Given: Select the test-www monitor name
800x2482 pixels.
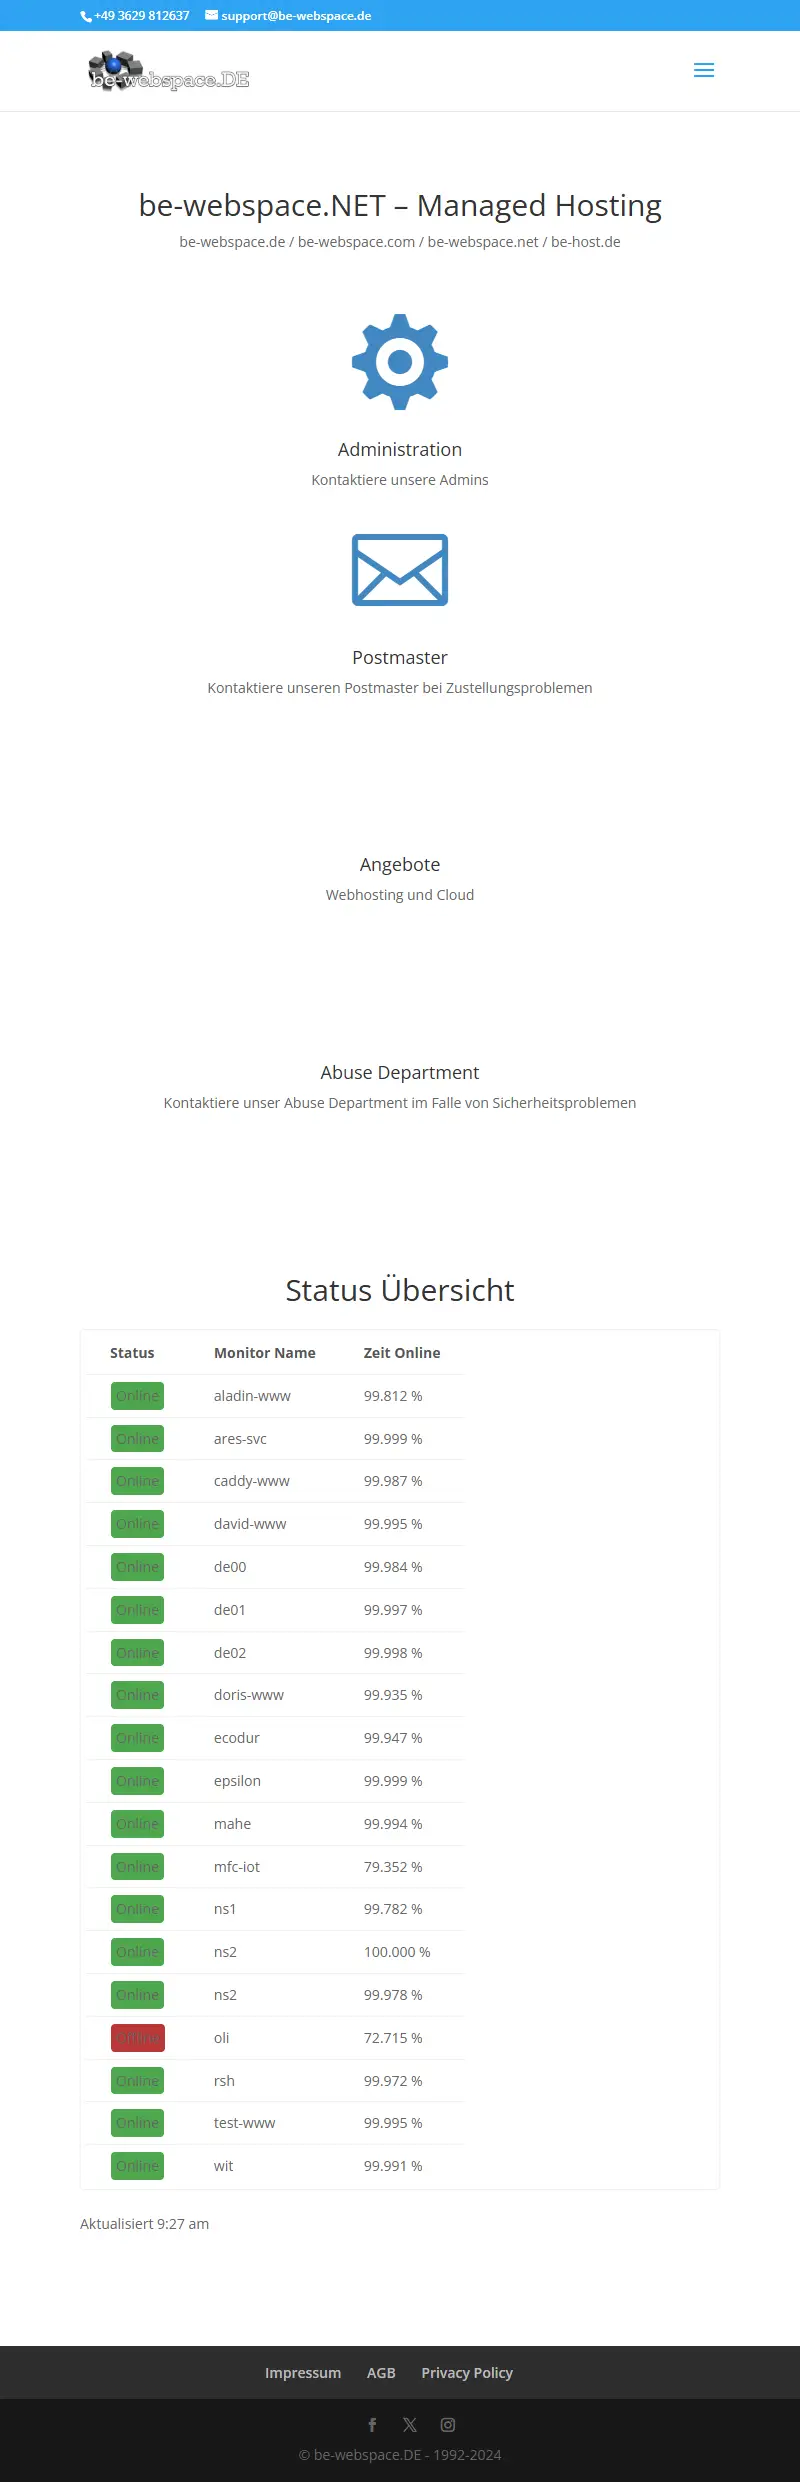Looking at the screenshot, I should pyautogui.click(x=244, y=2123).
